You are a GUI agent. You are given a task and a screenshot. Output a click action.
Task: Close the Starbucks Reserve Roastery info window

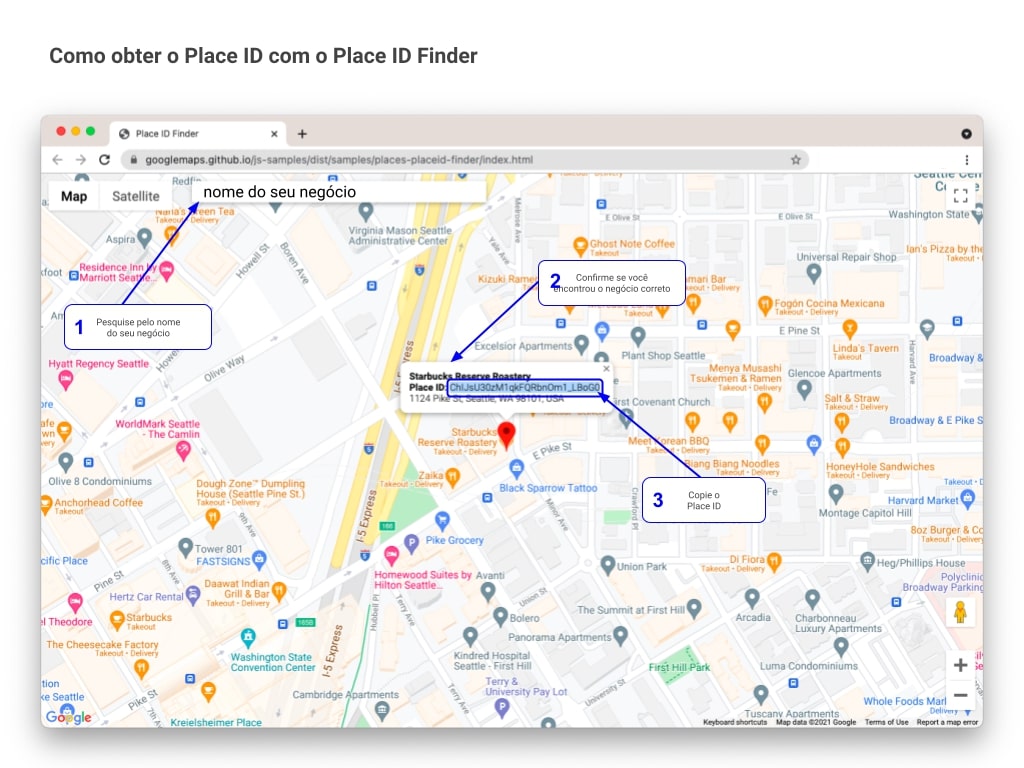point(607,368)
